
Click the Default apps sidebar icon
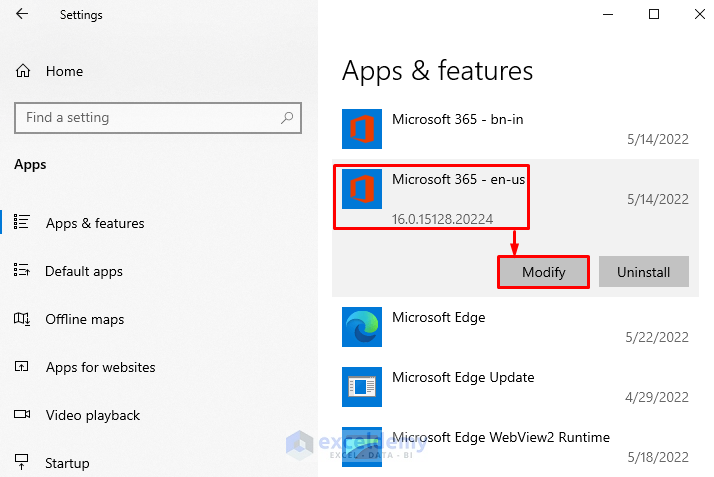click(x=22, y=271)
